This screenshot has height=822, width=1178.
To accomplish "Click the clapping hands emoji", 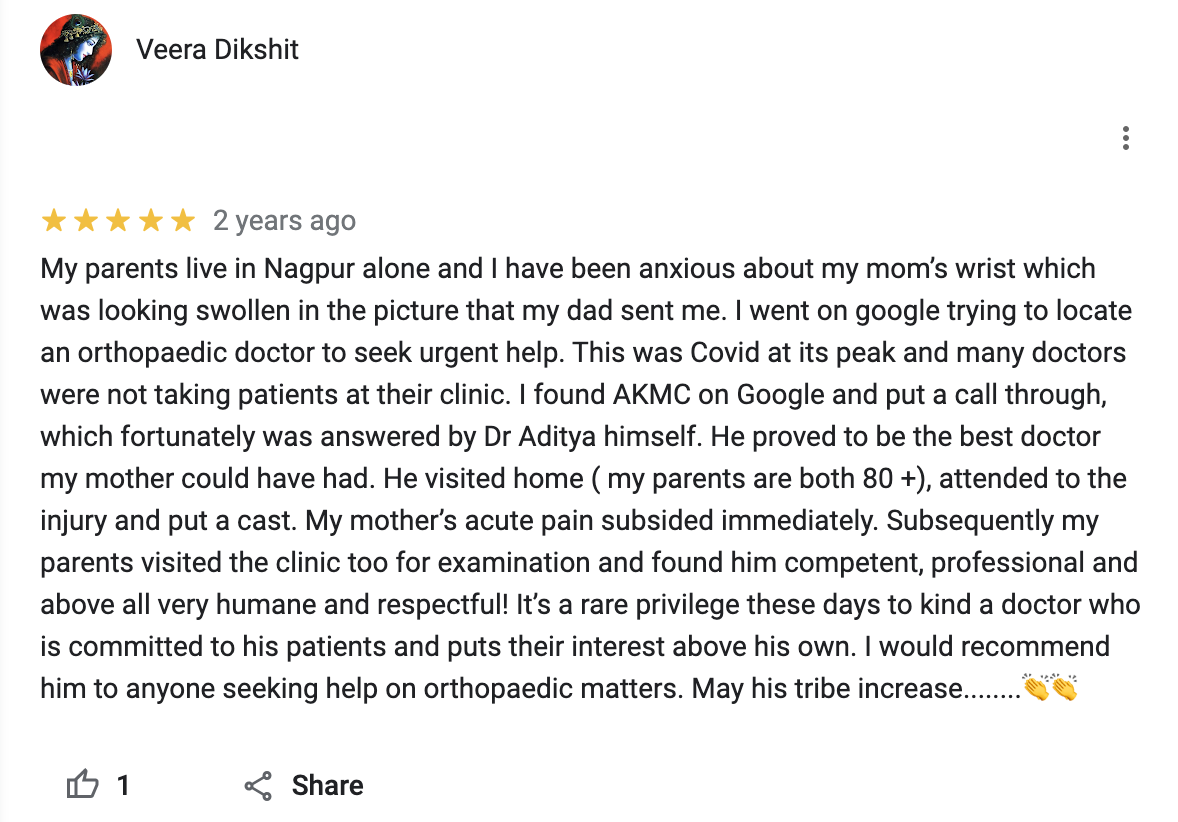I will (1050, 689).
